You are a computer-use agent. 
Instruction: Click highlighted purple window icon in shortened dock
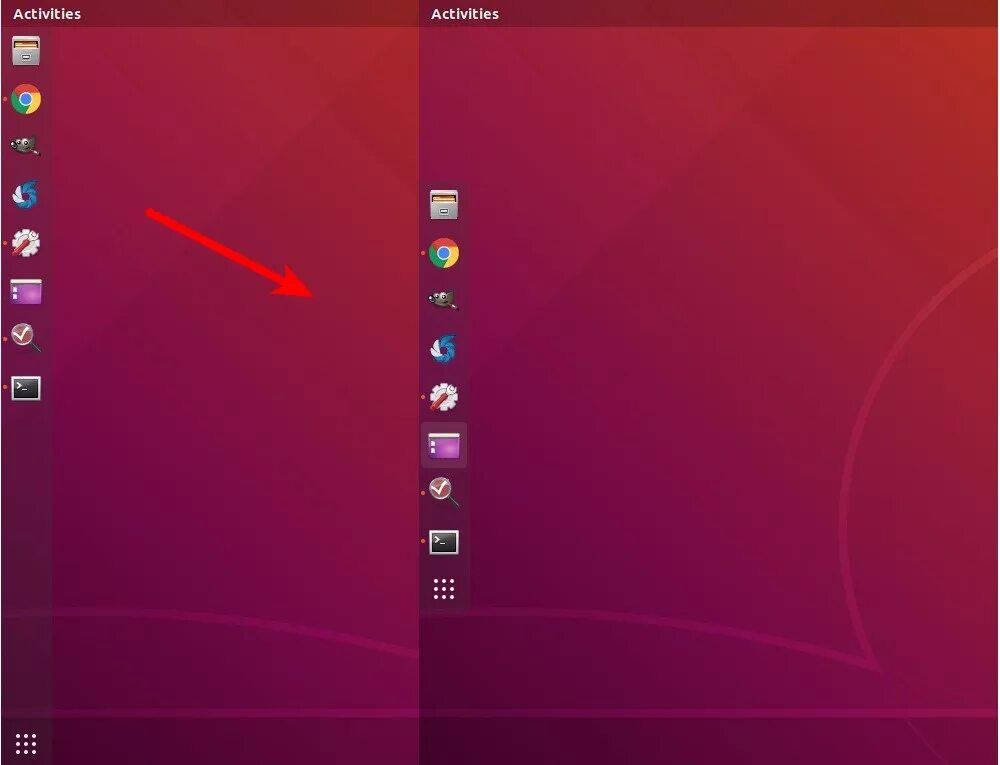tap(444, 445)
